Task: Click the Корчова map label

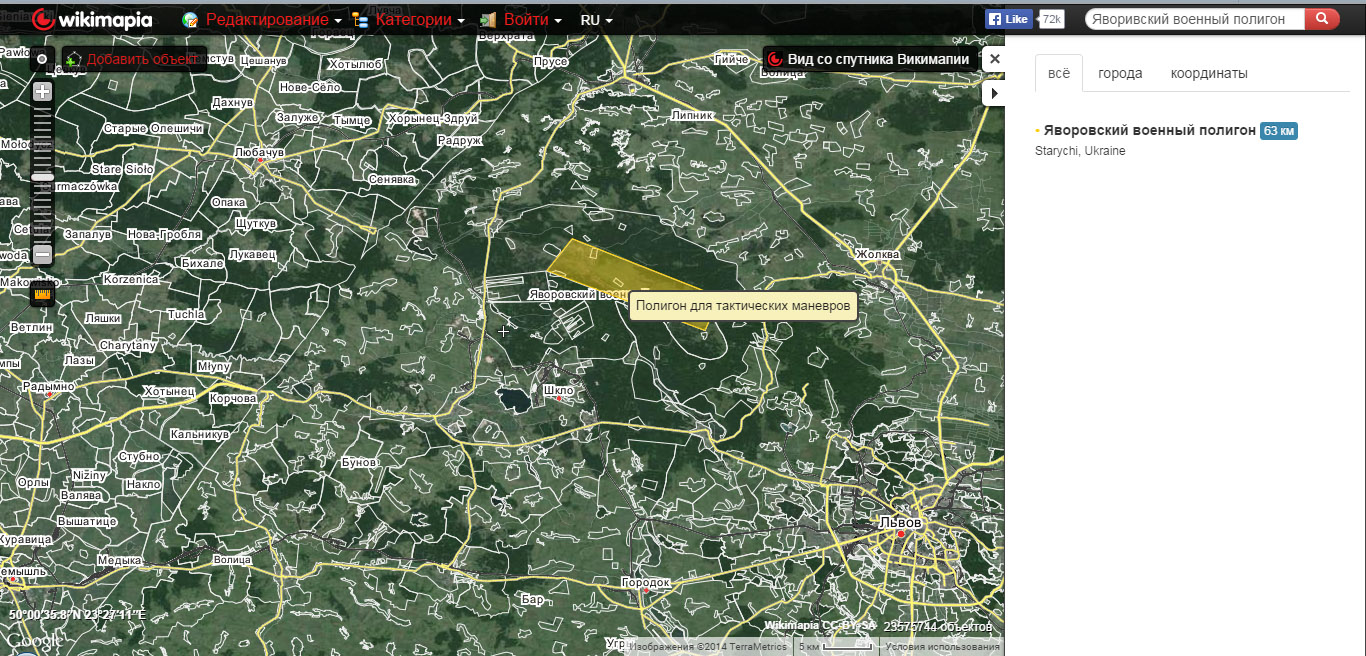Action: point(233,398)
